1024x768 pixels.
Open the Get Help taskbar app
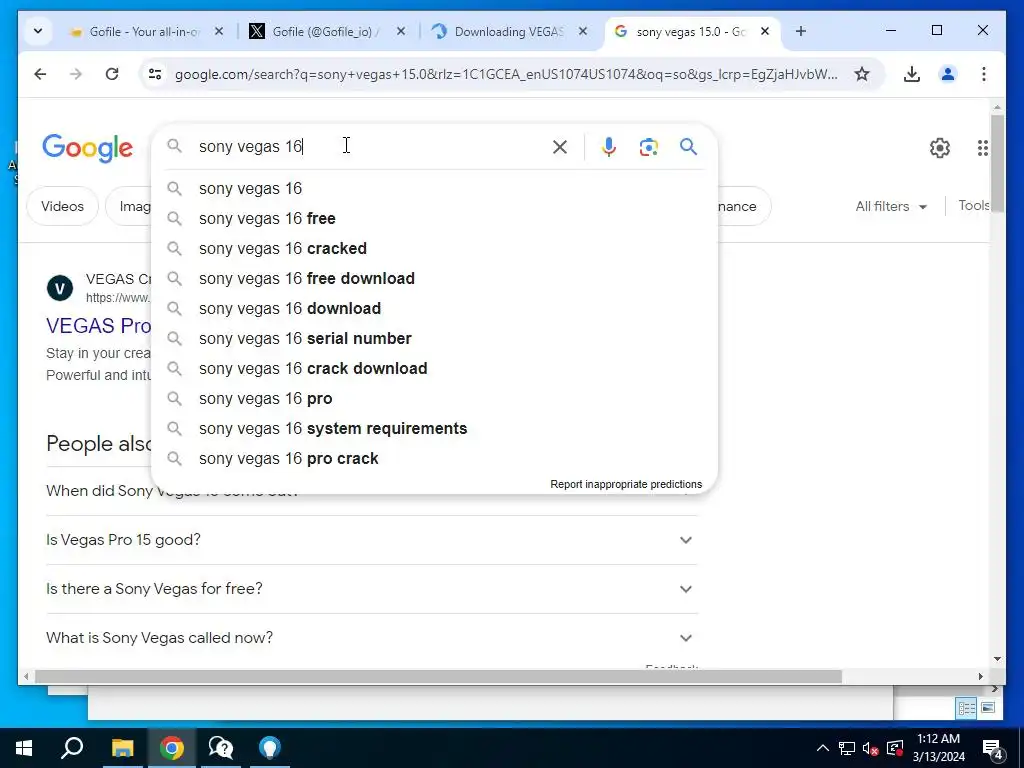point(221,748)
